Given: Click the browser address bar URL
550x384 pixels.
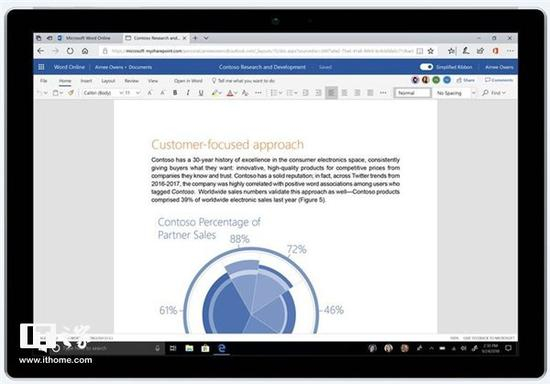Looking at the screenshot, I should pyautogui.click(x=262, y=51).
